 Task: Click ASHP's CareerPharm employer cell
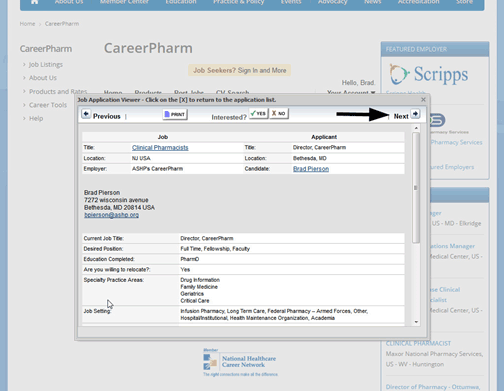click(x=157, y=169)
